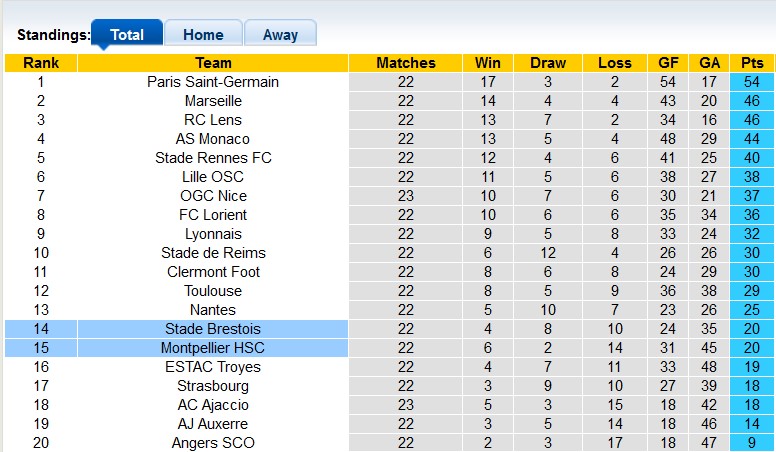This screenshot has height=452, width=776.
Task: Switch to the Home standings tab
Action: point(203,34)
